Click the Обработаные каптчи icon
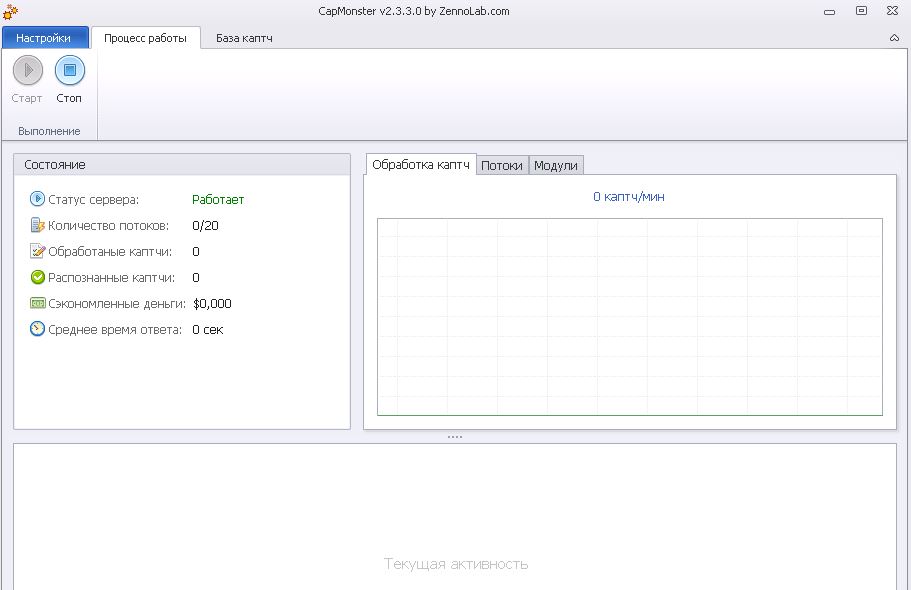 click(37, 251)
